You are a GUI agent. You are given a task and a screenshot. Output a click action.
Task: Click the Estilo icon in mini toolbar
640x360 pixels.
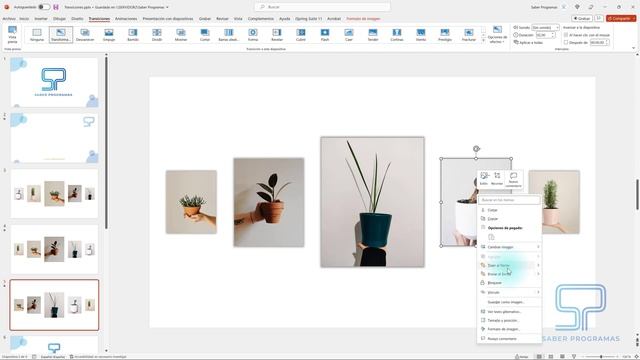(x=484, y=179)
